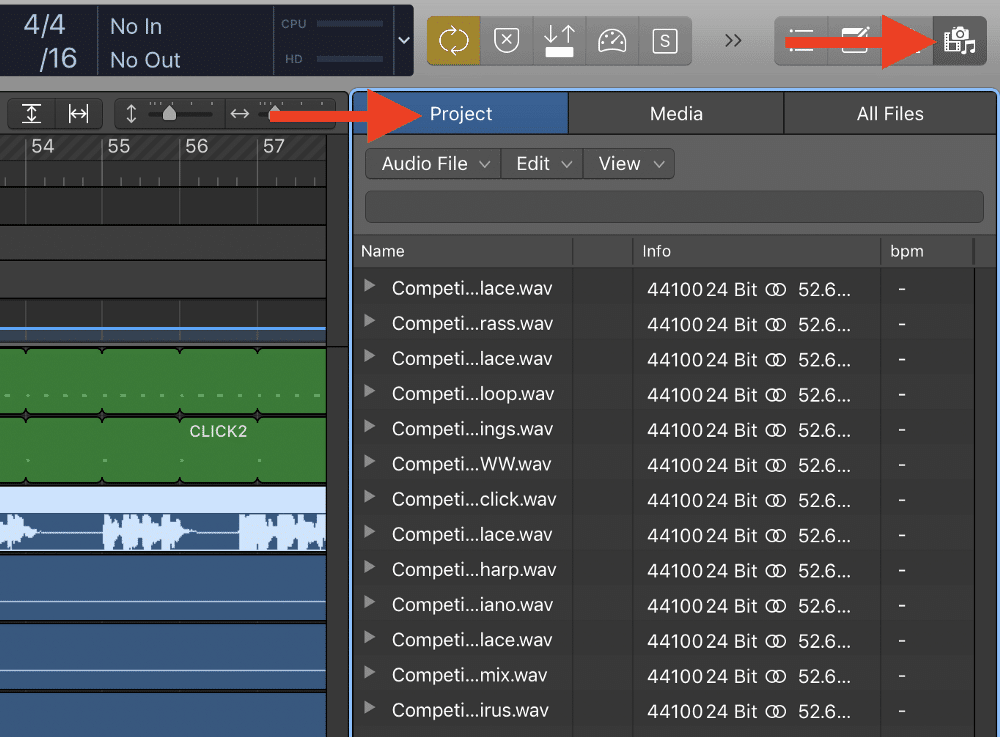Click the bpm column header

pyautogui.click(x=927, y=251)
